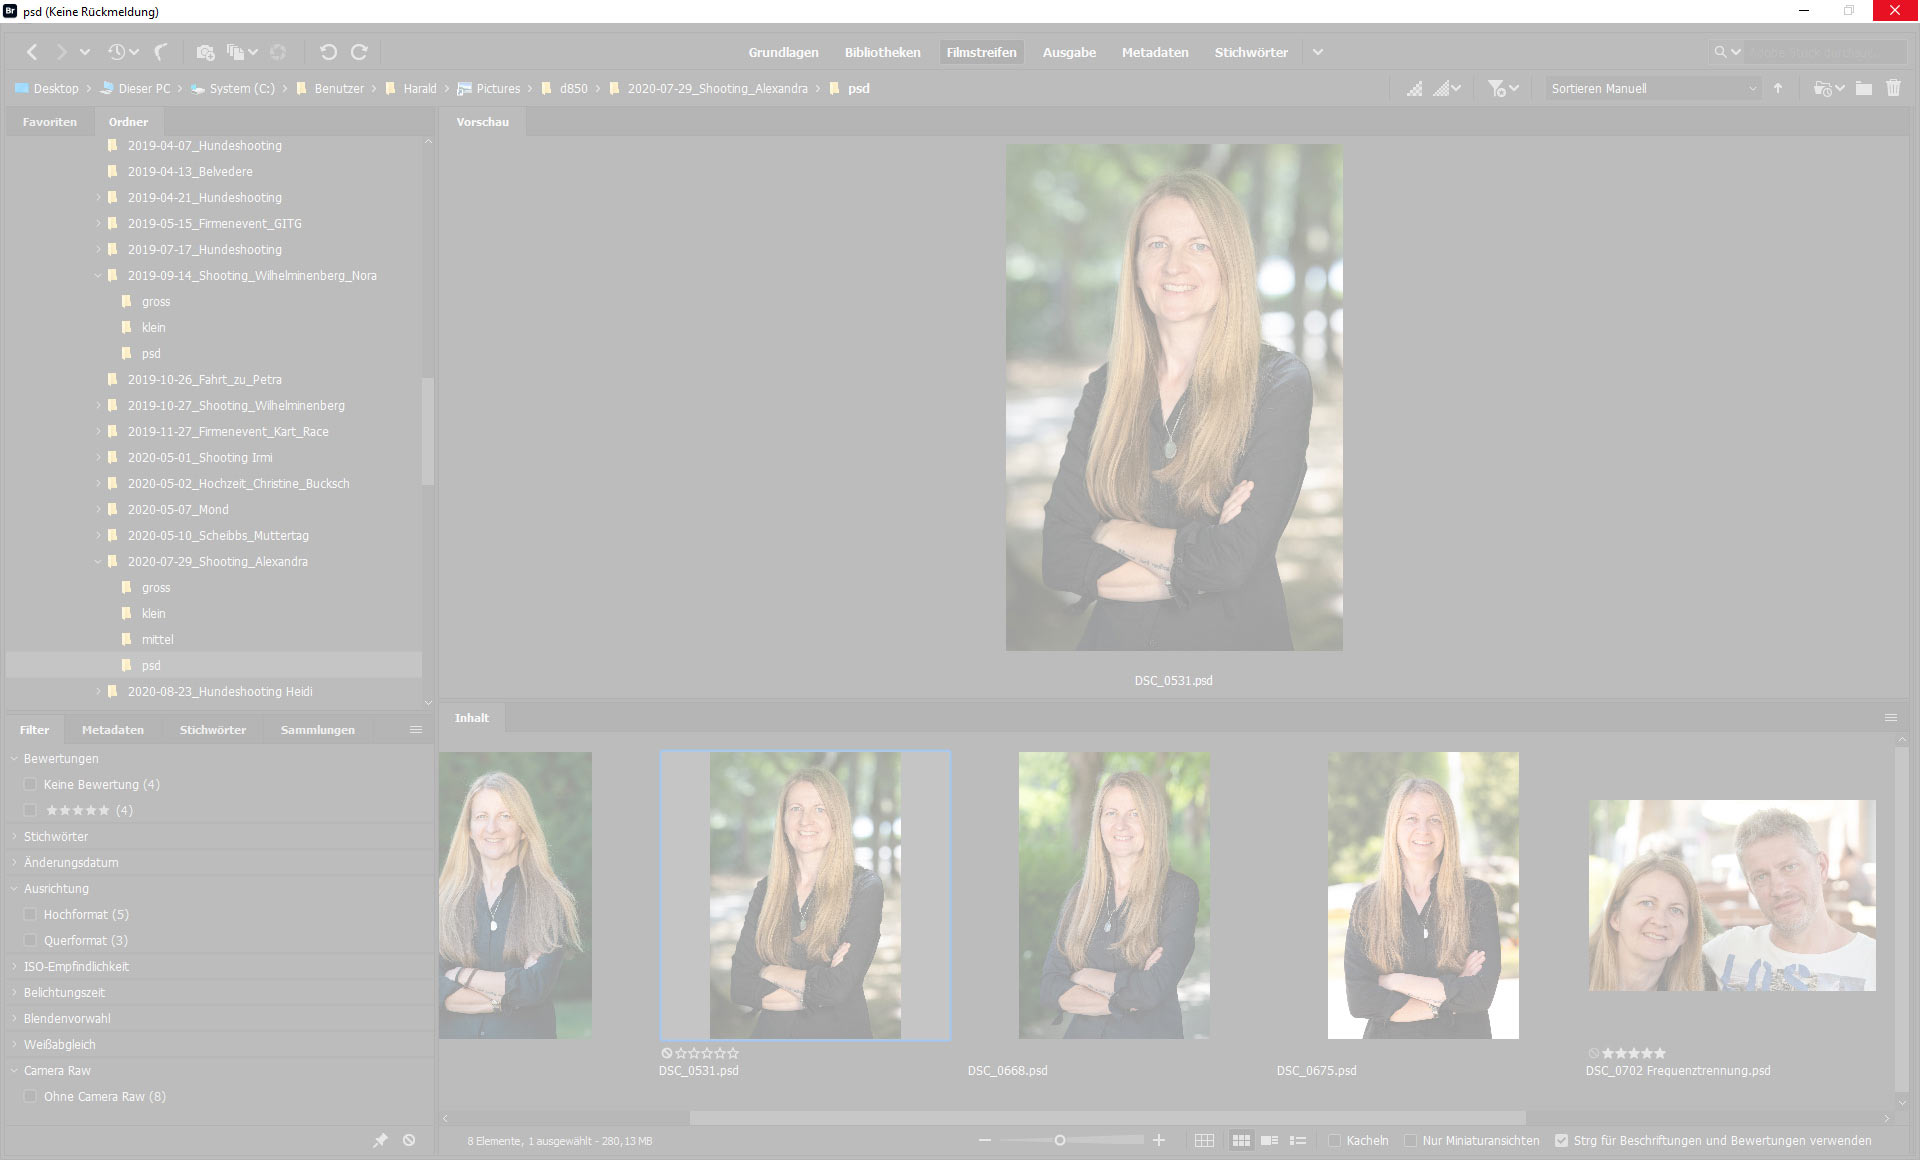Navigate to Pictures in the breadcrumb path
The height and width of the screenshot is (1160, 1920).
[x=498, y=88]
